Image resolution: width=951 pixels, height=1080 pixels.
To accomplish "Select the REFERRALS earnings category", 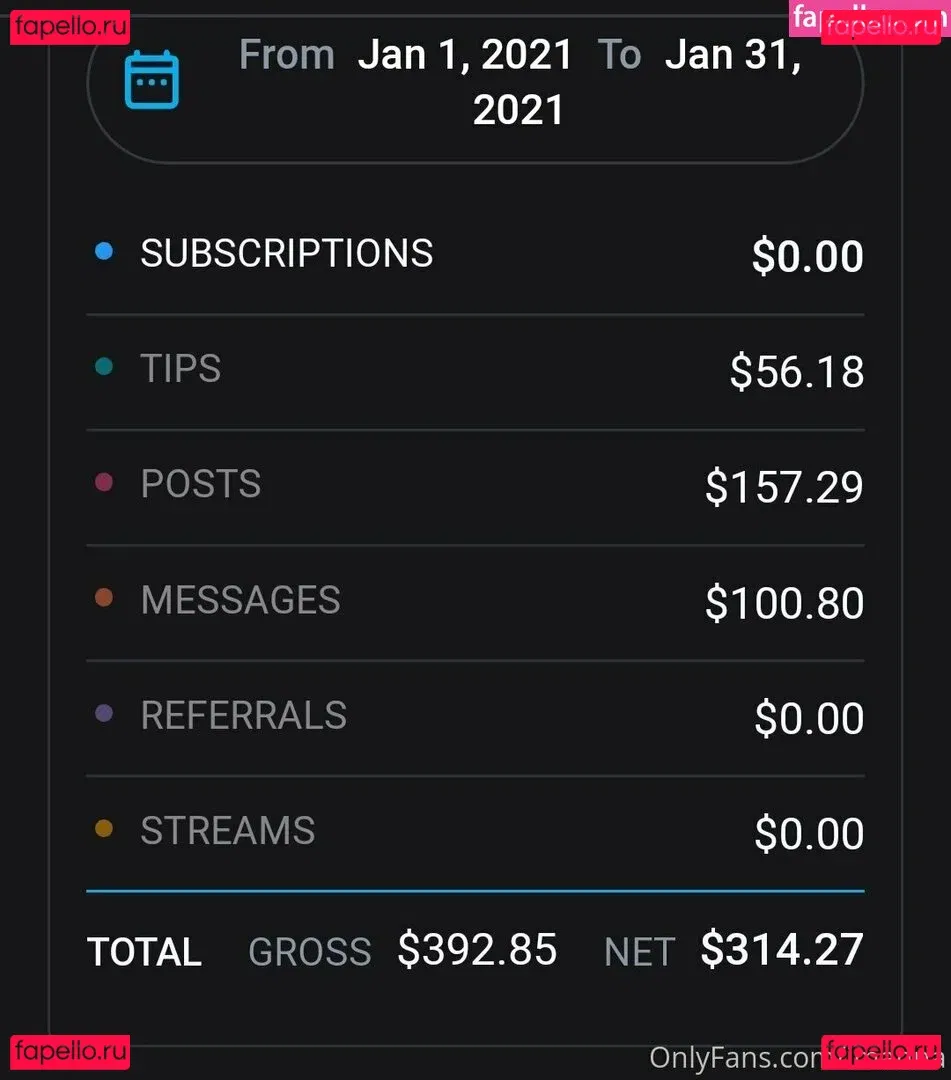I will (x=244, y=715).
